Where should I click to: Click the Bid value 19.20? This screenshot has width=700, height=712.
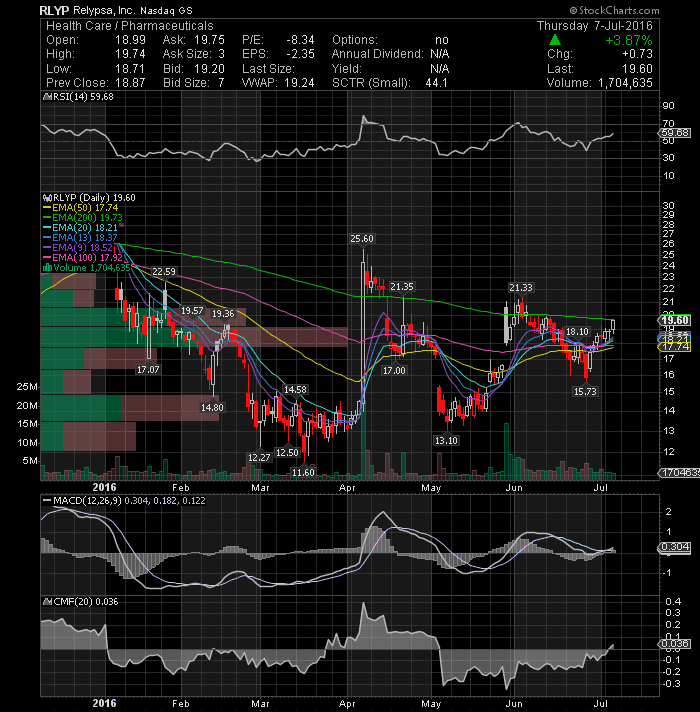(x=209, y=69)
